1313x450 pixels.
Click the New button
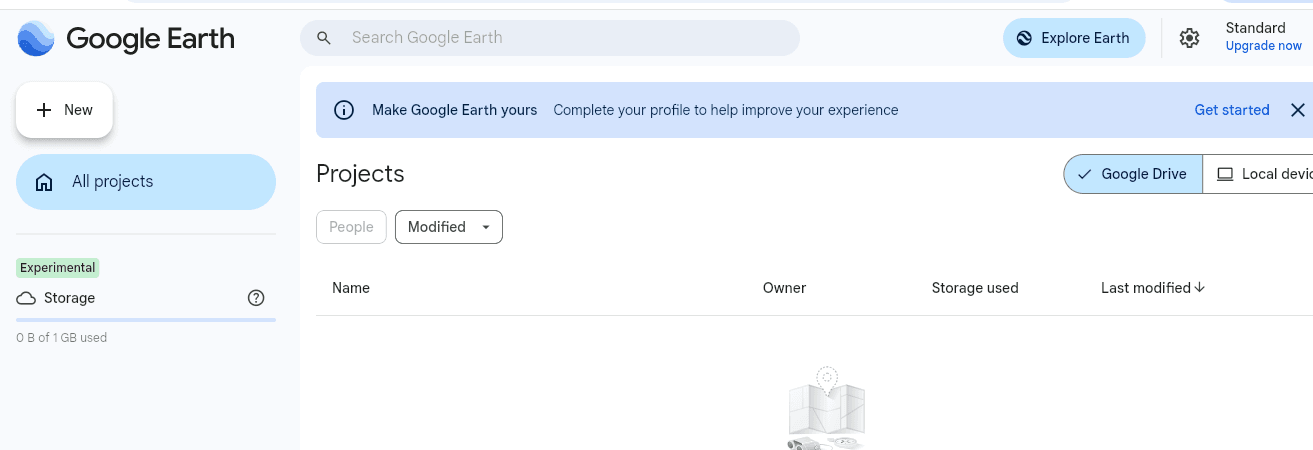64,110
